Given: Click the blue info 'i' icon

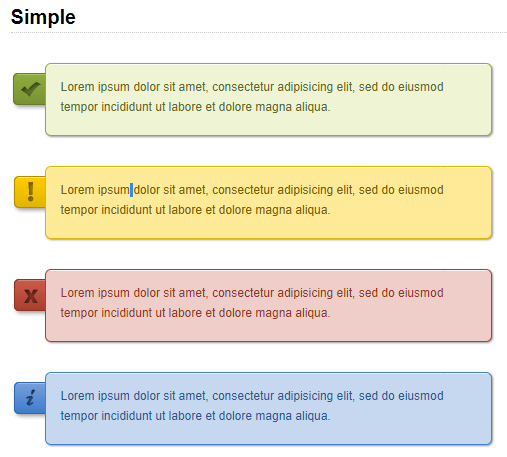Looking at the screenshot, I should pyautogui.click(x=30, y=398).
